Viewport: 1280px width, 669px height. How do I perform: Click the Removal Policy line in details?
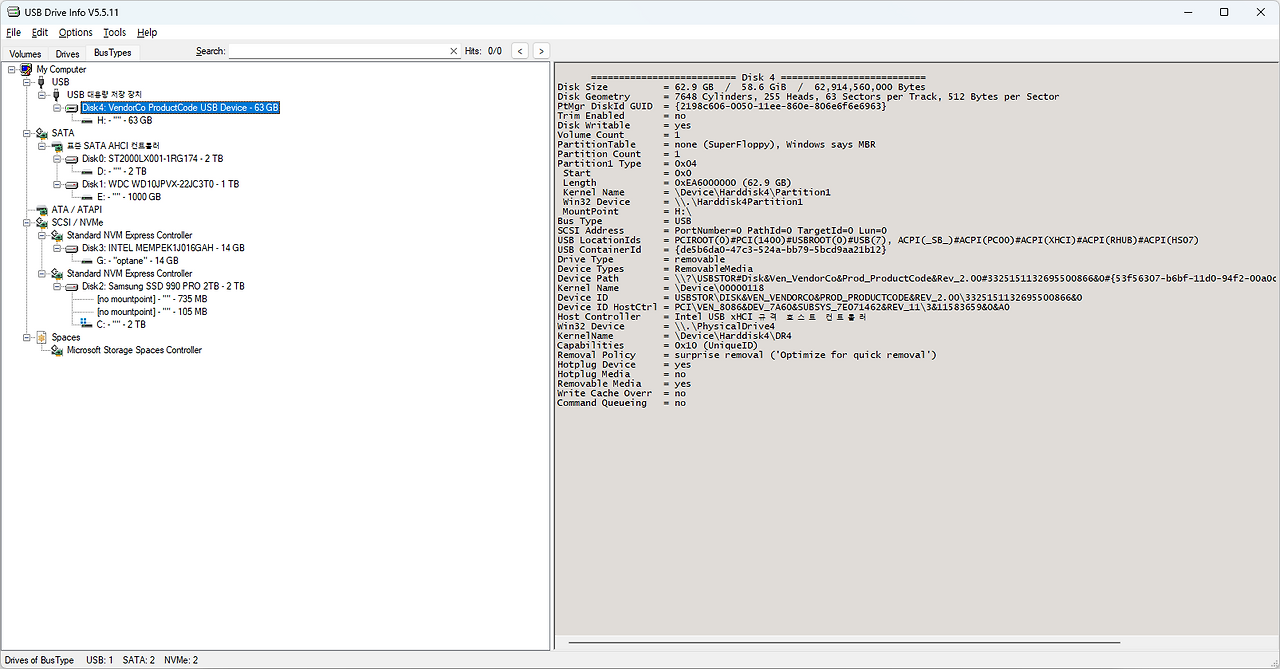pyautogui.click(x=746, y=355)
